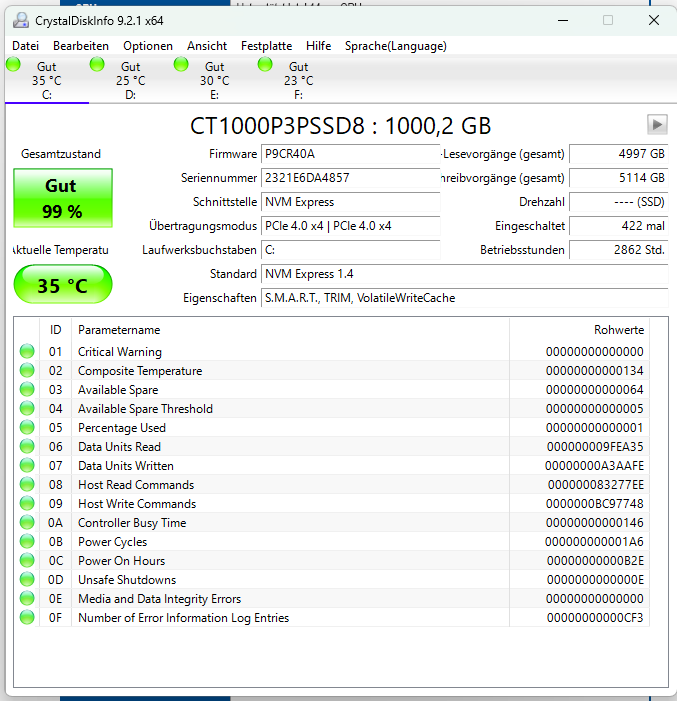Click the Firmware field P9CR40A
The width and height of the screenshot is (677, 701).
click(351, 154)
